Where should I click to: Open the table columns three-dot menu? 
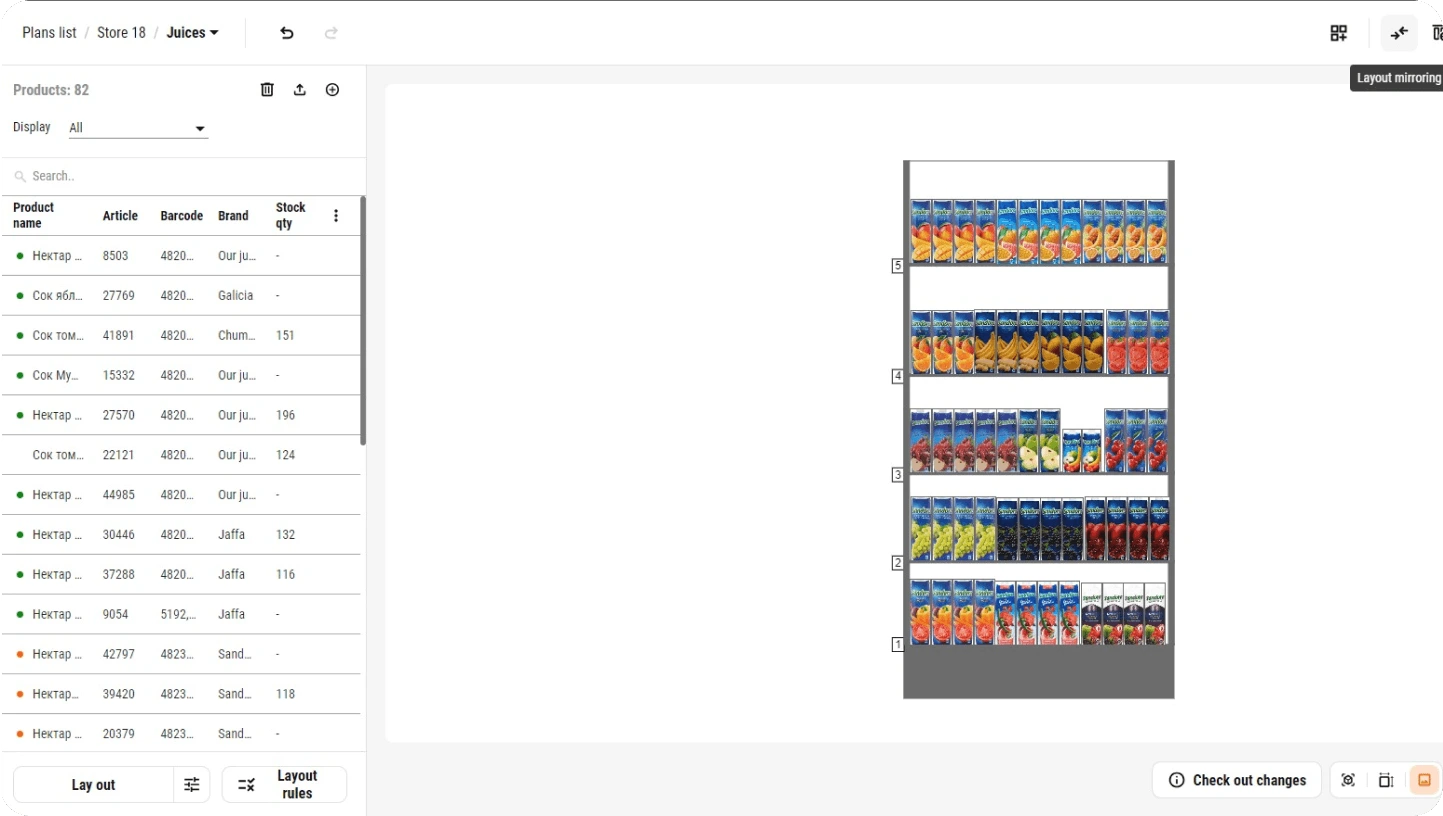click(x=336, y=216)
